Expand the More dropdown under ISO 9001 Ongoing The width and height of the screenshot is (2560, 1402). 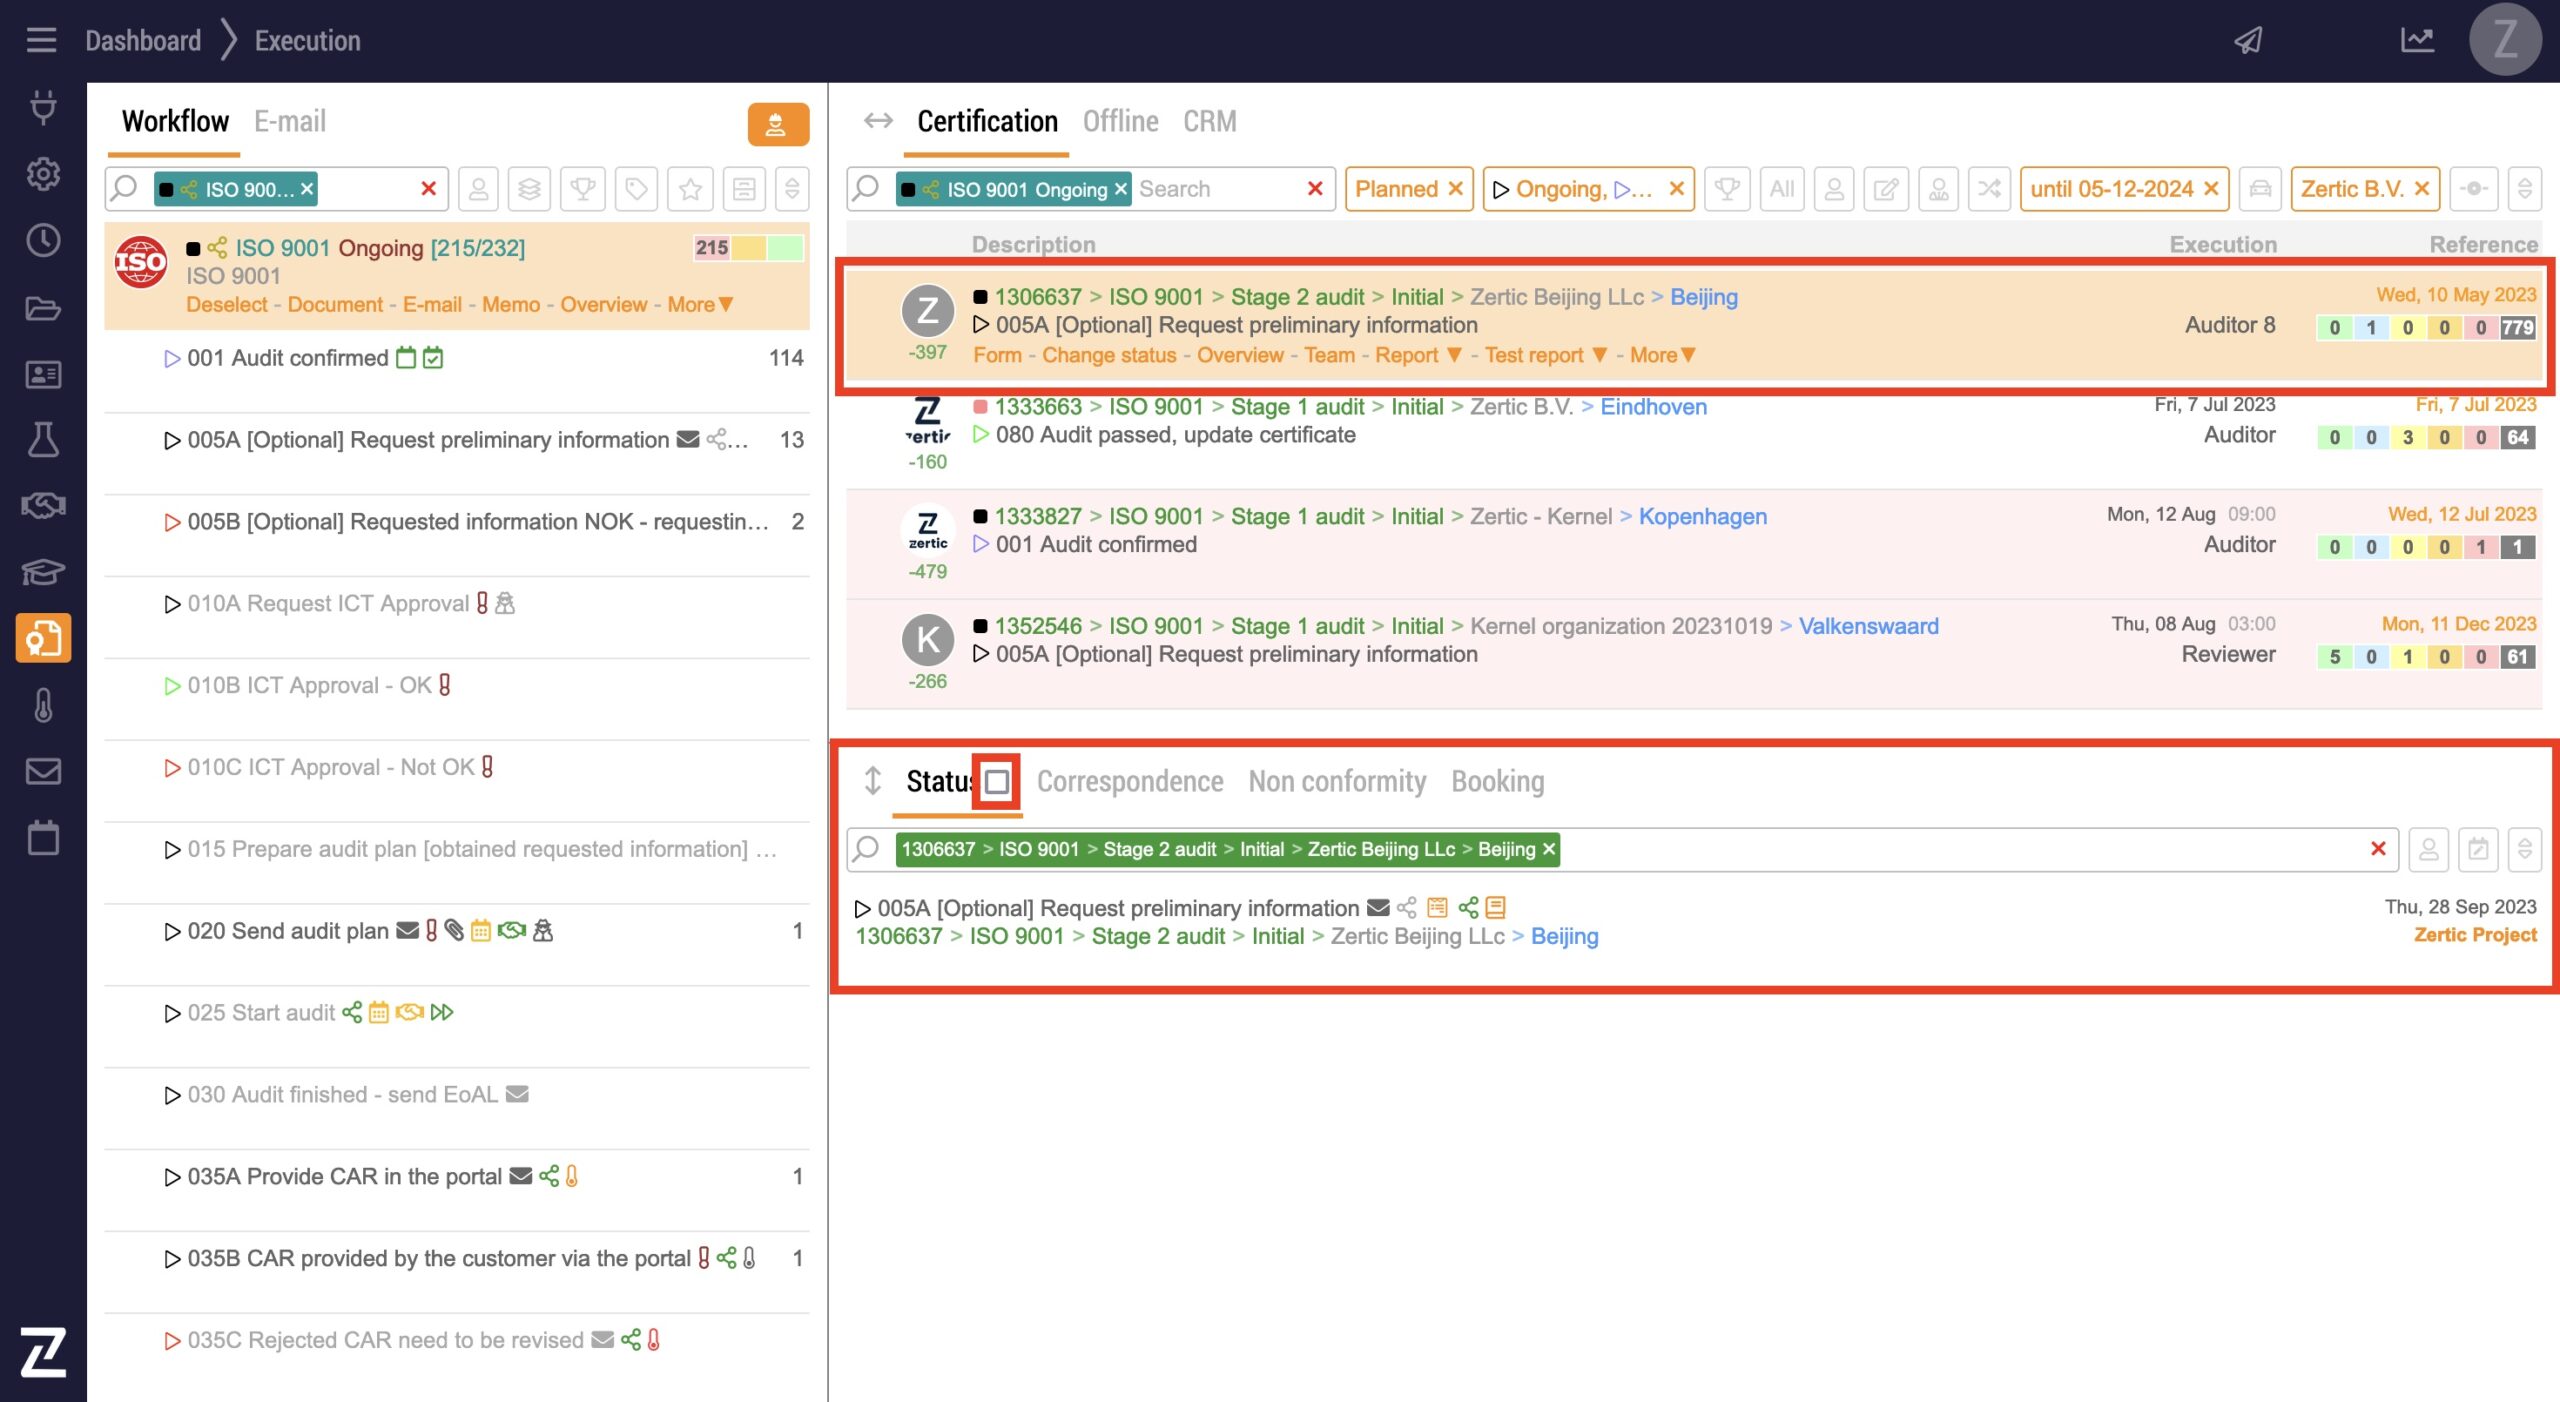701,304
